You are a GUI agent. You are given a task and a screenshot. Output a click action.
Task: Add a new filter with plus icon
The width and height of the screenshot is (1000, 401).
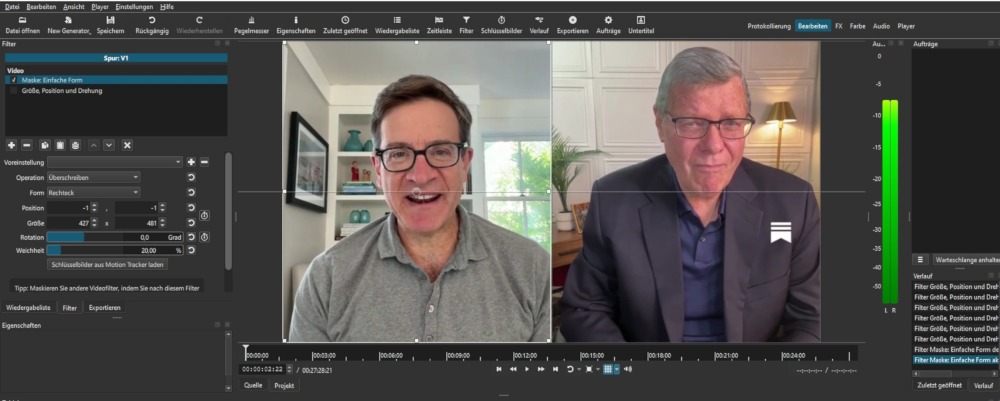click(x=11, y=145)
